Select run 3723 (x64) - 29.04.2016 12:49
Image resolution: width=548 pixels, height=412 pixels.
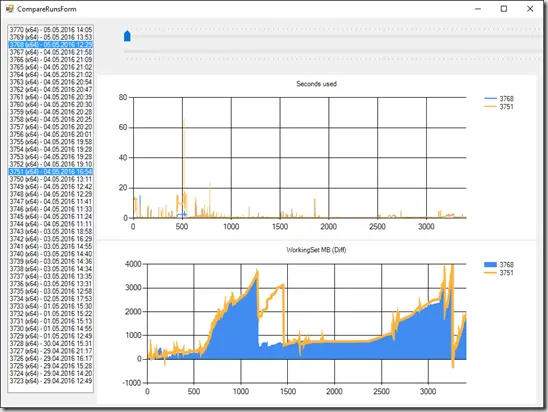51,381
